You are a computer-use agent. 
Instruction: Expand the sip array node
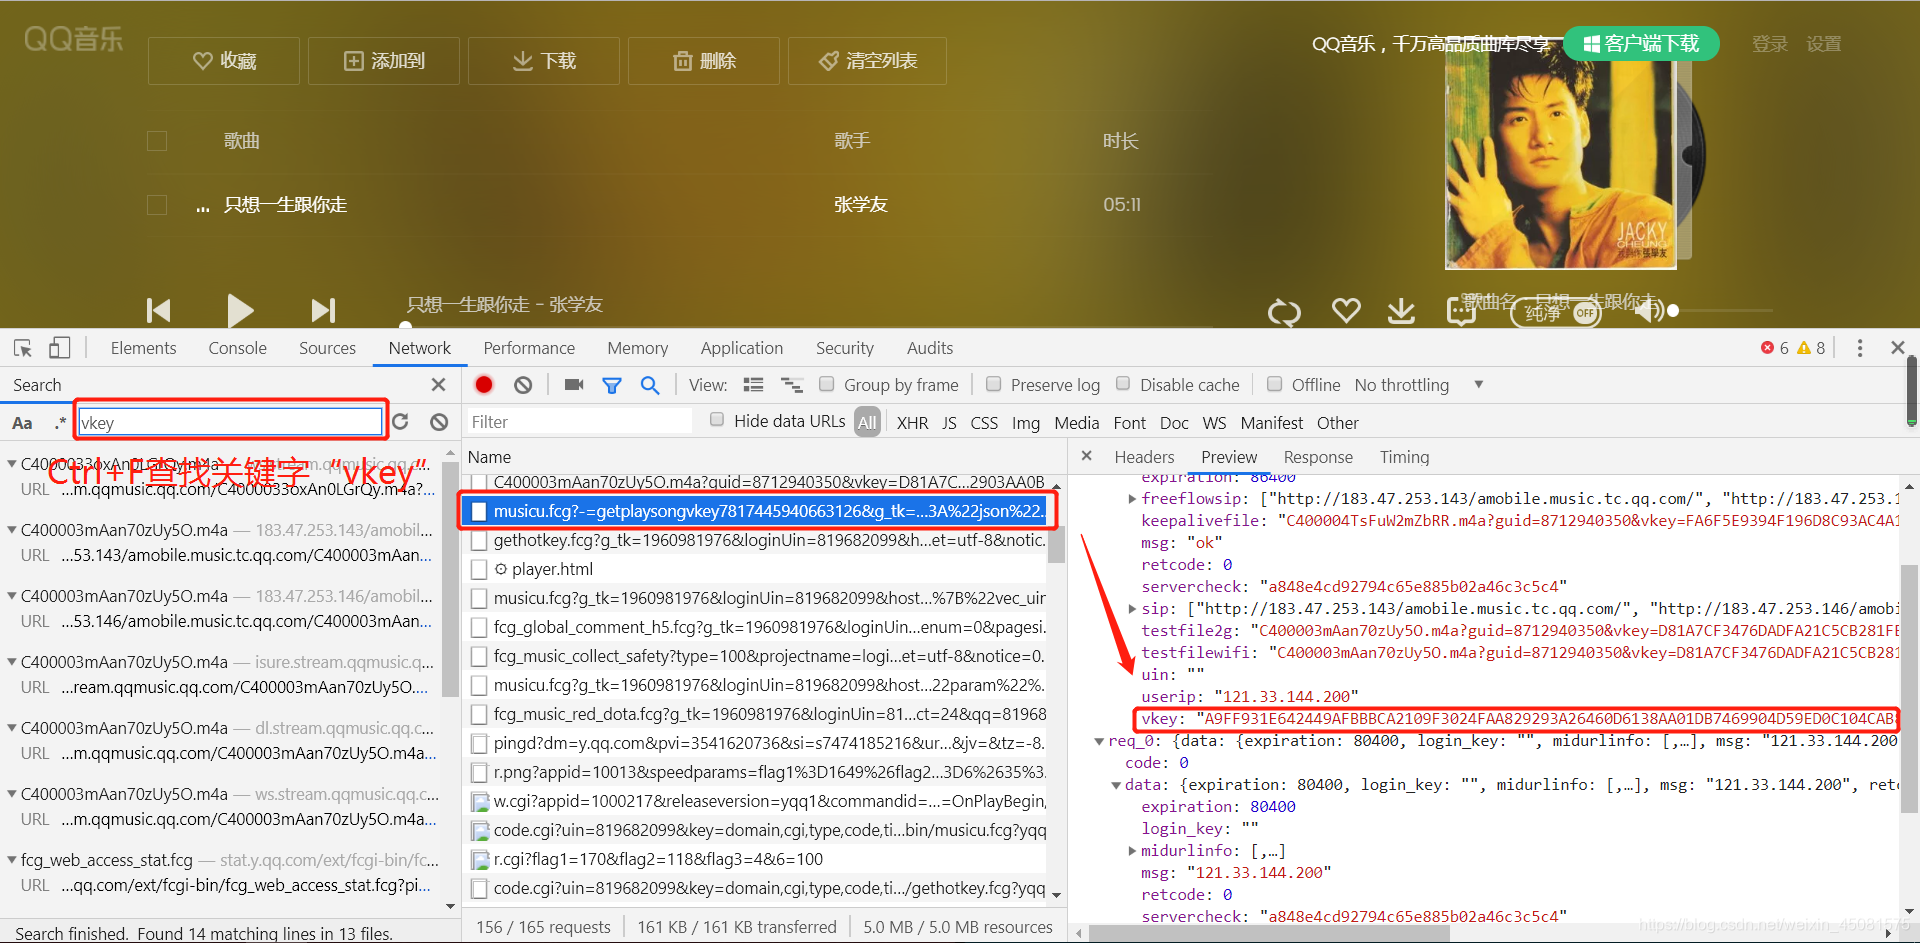(1132, 608)
